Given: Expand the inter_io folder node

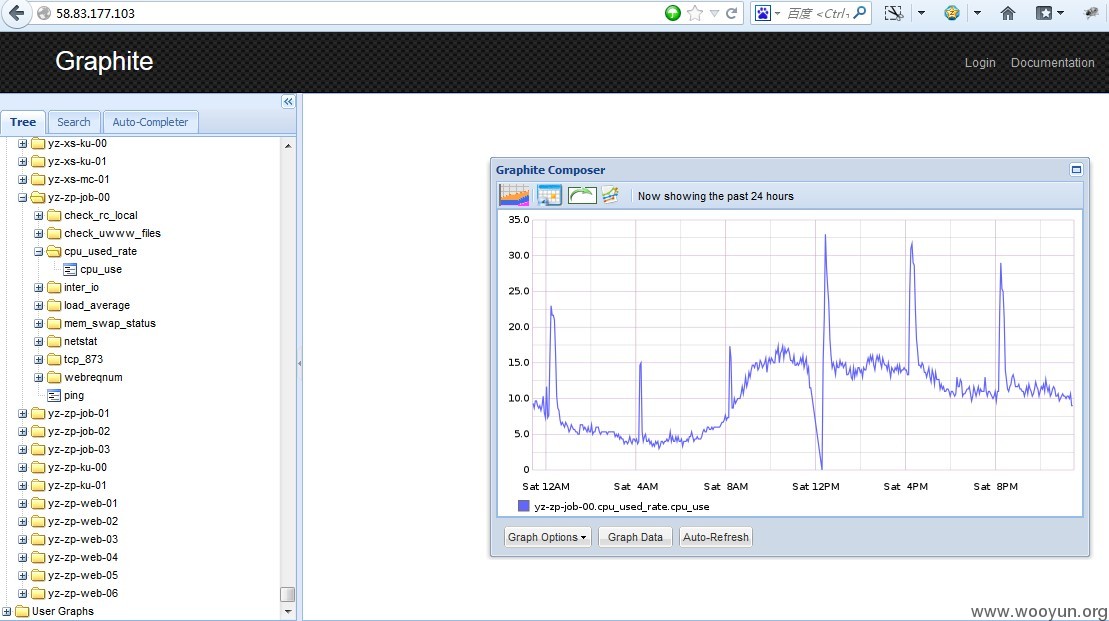Looking at the screenshot, I should [39, 287].
